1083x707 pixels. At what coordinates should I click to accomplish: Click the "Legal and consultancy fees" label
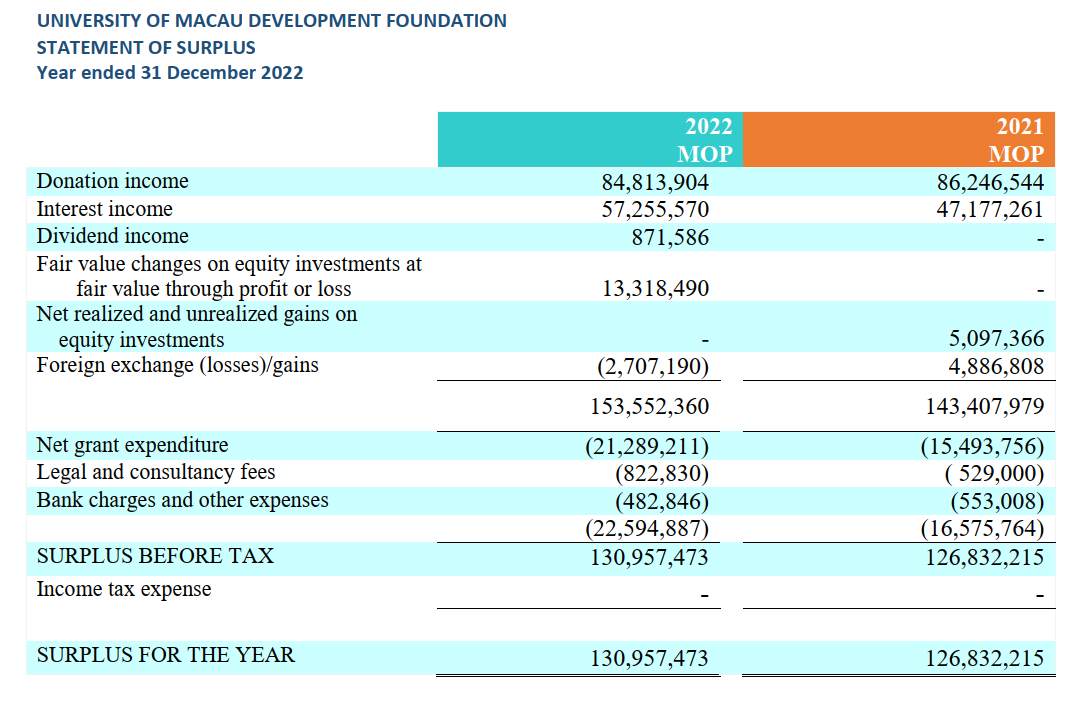point(155,472)
